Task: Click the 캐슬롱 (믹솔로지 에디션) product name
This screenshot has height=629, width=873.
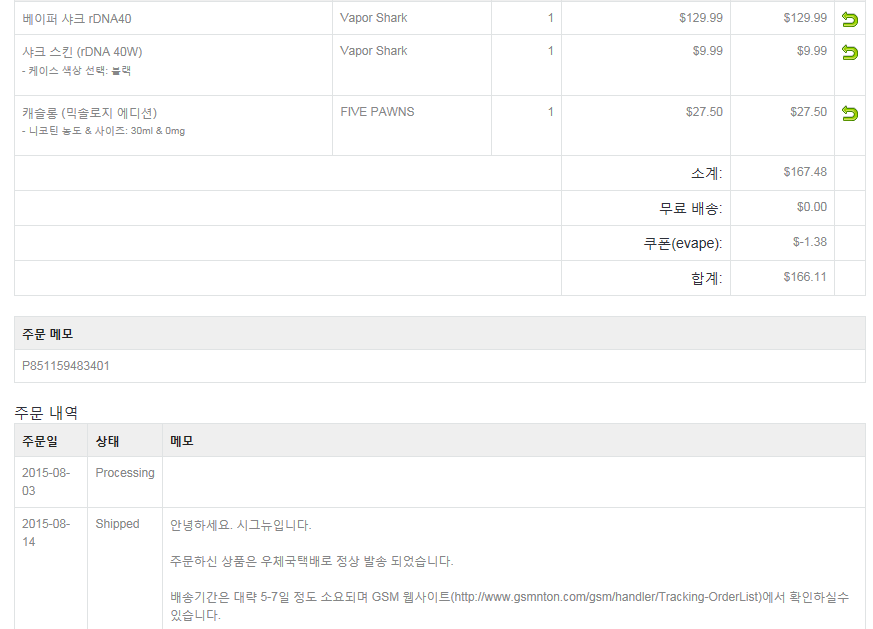Action: (x=90, y=112)
